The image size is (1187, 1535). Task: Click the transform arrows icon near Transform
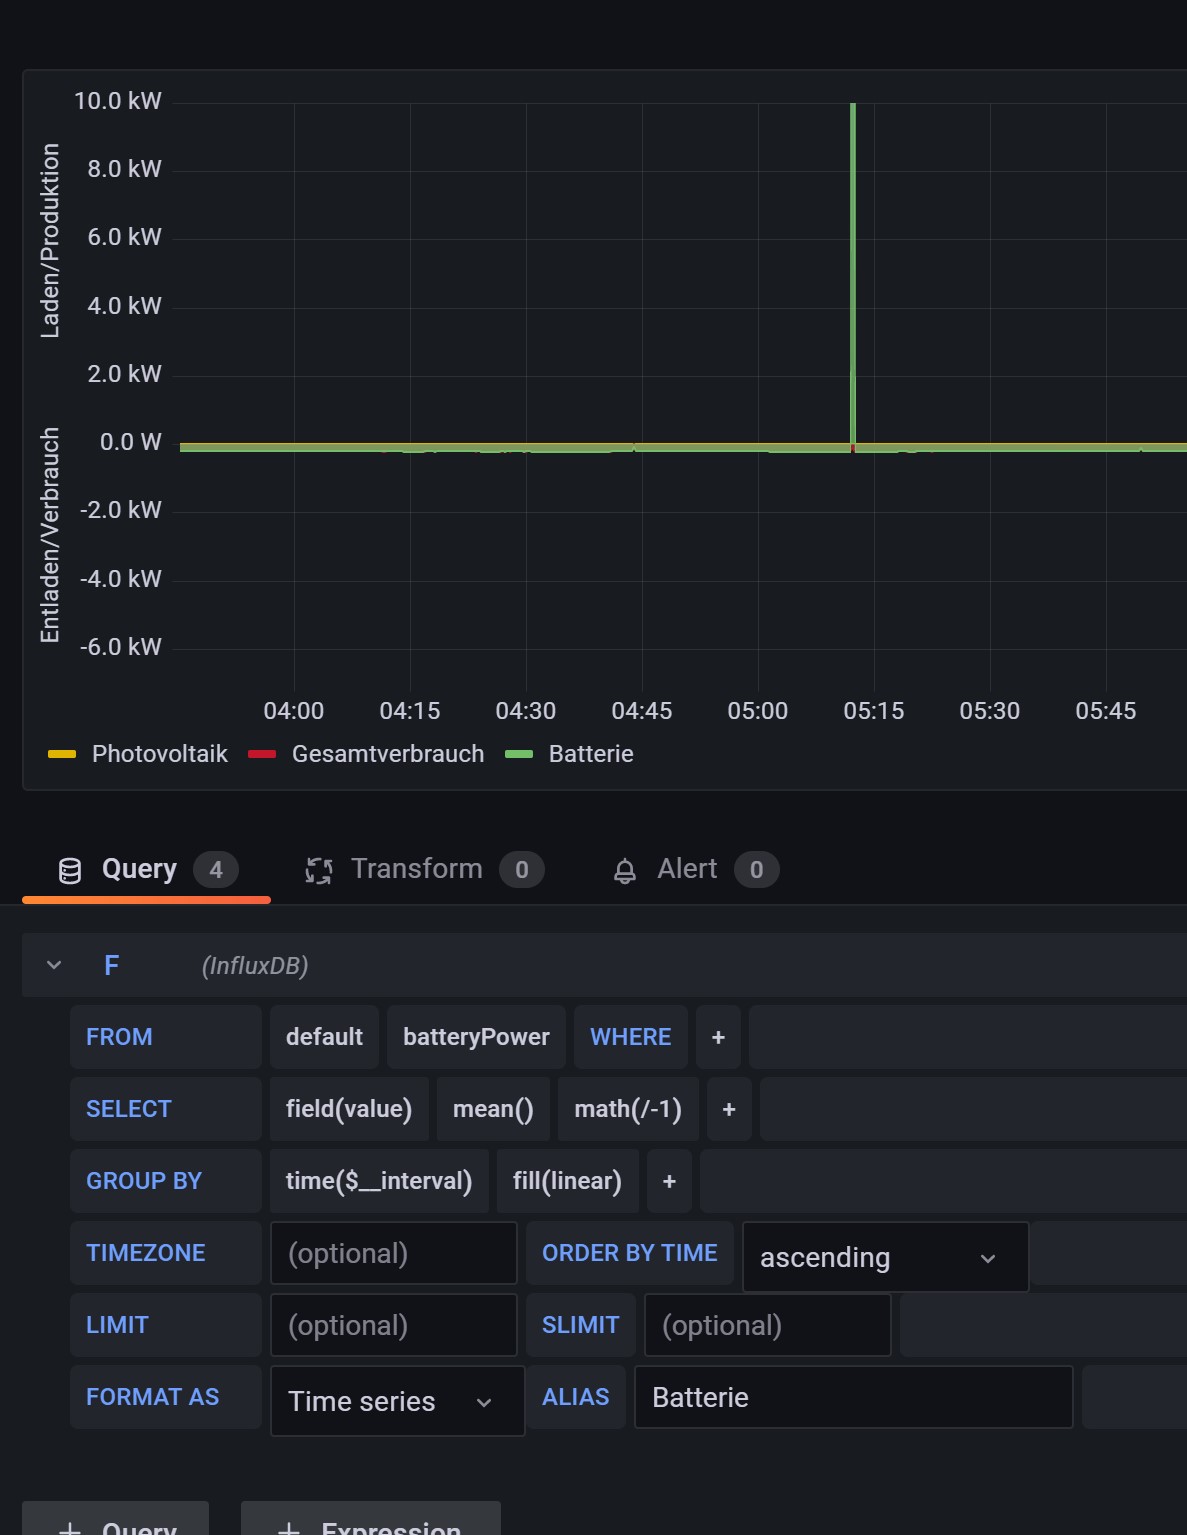click(319, 869)
